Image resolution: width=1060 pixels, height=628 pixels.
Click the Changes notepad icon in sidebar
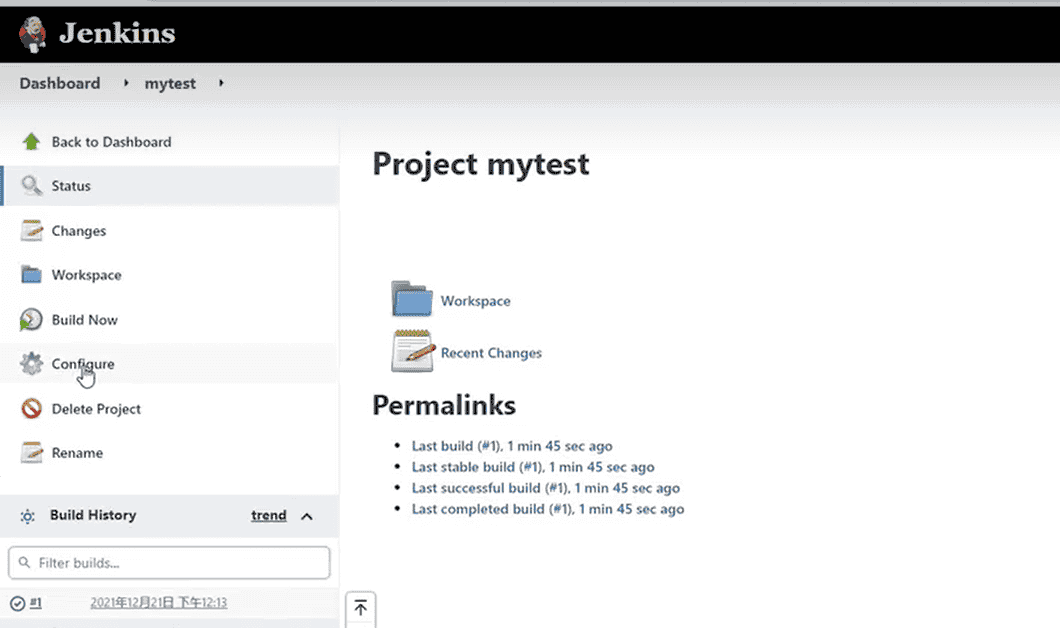click(x=32, y=231)
